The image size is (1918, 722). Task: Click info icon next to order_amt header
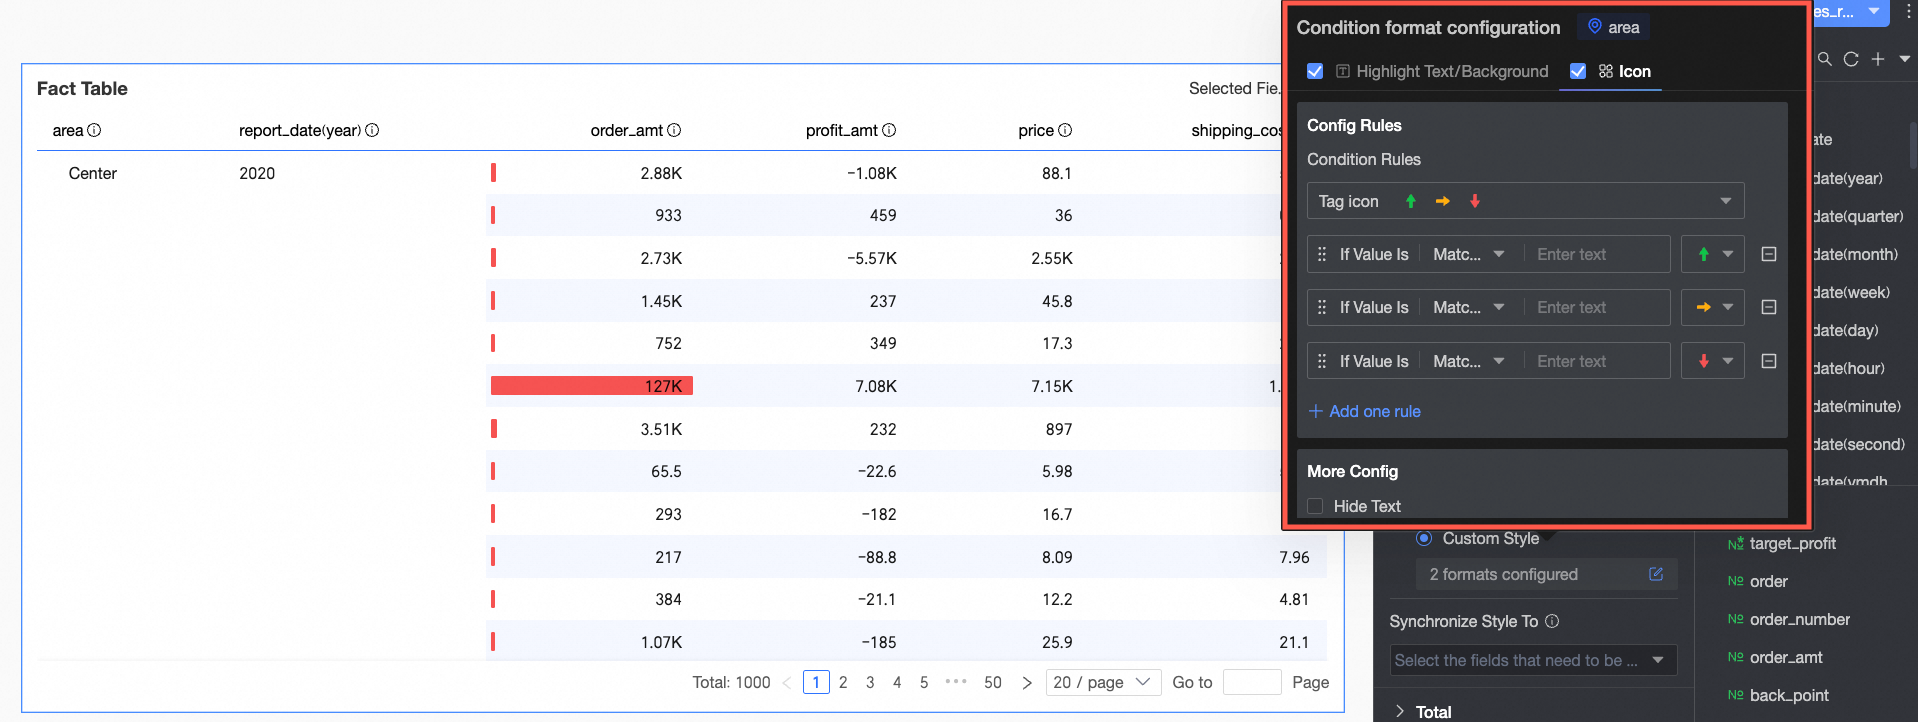pyautogui.click(x=674, y=130)
